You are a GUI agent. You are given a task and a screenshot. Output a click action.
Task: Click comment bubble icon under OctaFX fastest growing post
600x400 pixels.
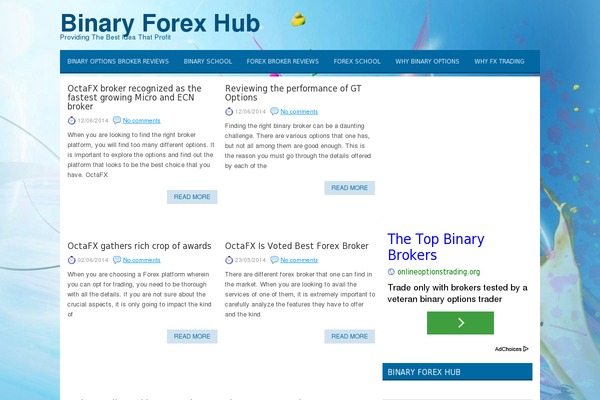pos(117,120)
